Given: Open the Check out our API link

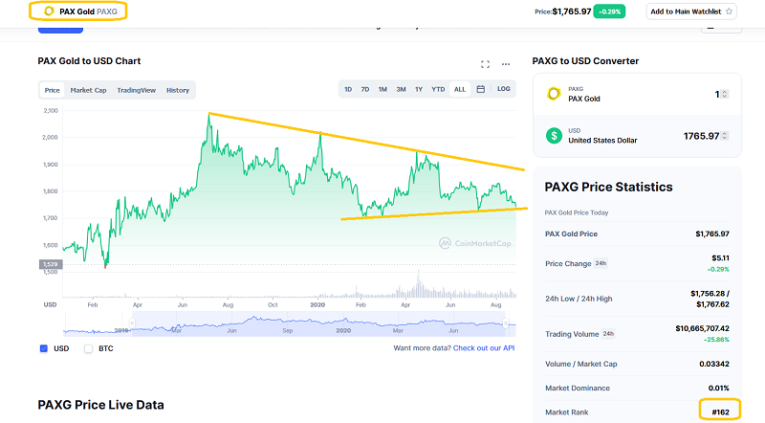Looking at the screenshot, I should [483, 348].
